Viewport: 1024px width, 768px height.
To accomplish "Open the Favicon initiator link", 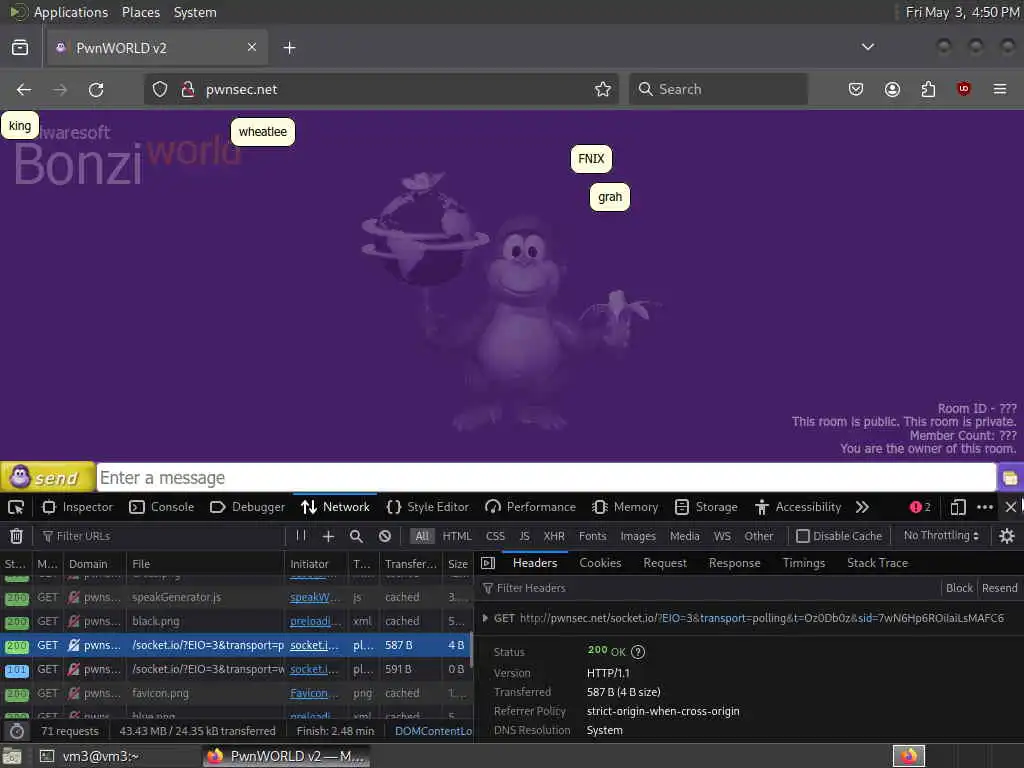I will point(314,694).
